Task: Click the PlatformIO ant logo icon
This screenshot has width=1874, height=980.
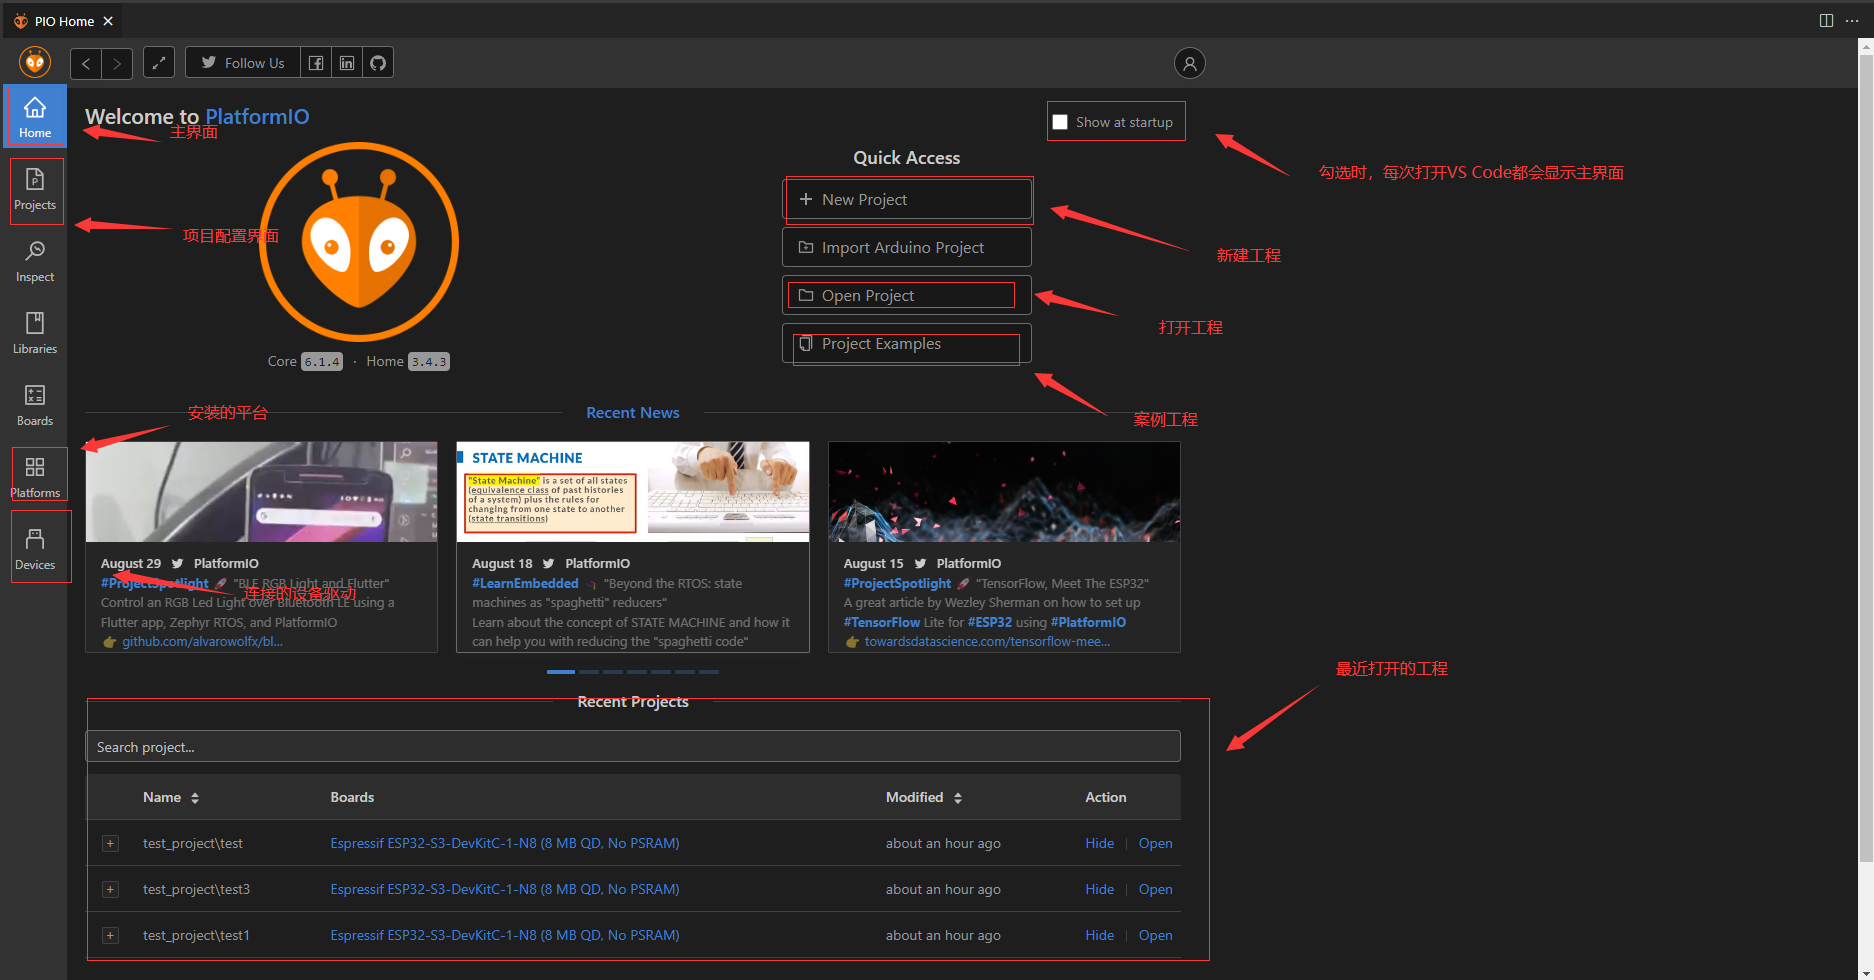Action: 35,63
